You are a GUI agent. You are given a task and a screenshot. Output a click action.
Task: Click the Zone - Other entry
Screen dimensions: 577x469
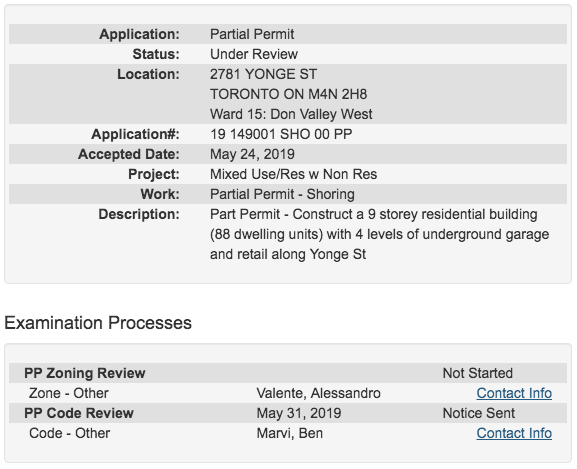(69, 393)
